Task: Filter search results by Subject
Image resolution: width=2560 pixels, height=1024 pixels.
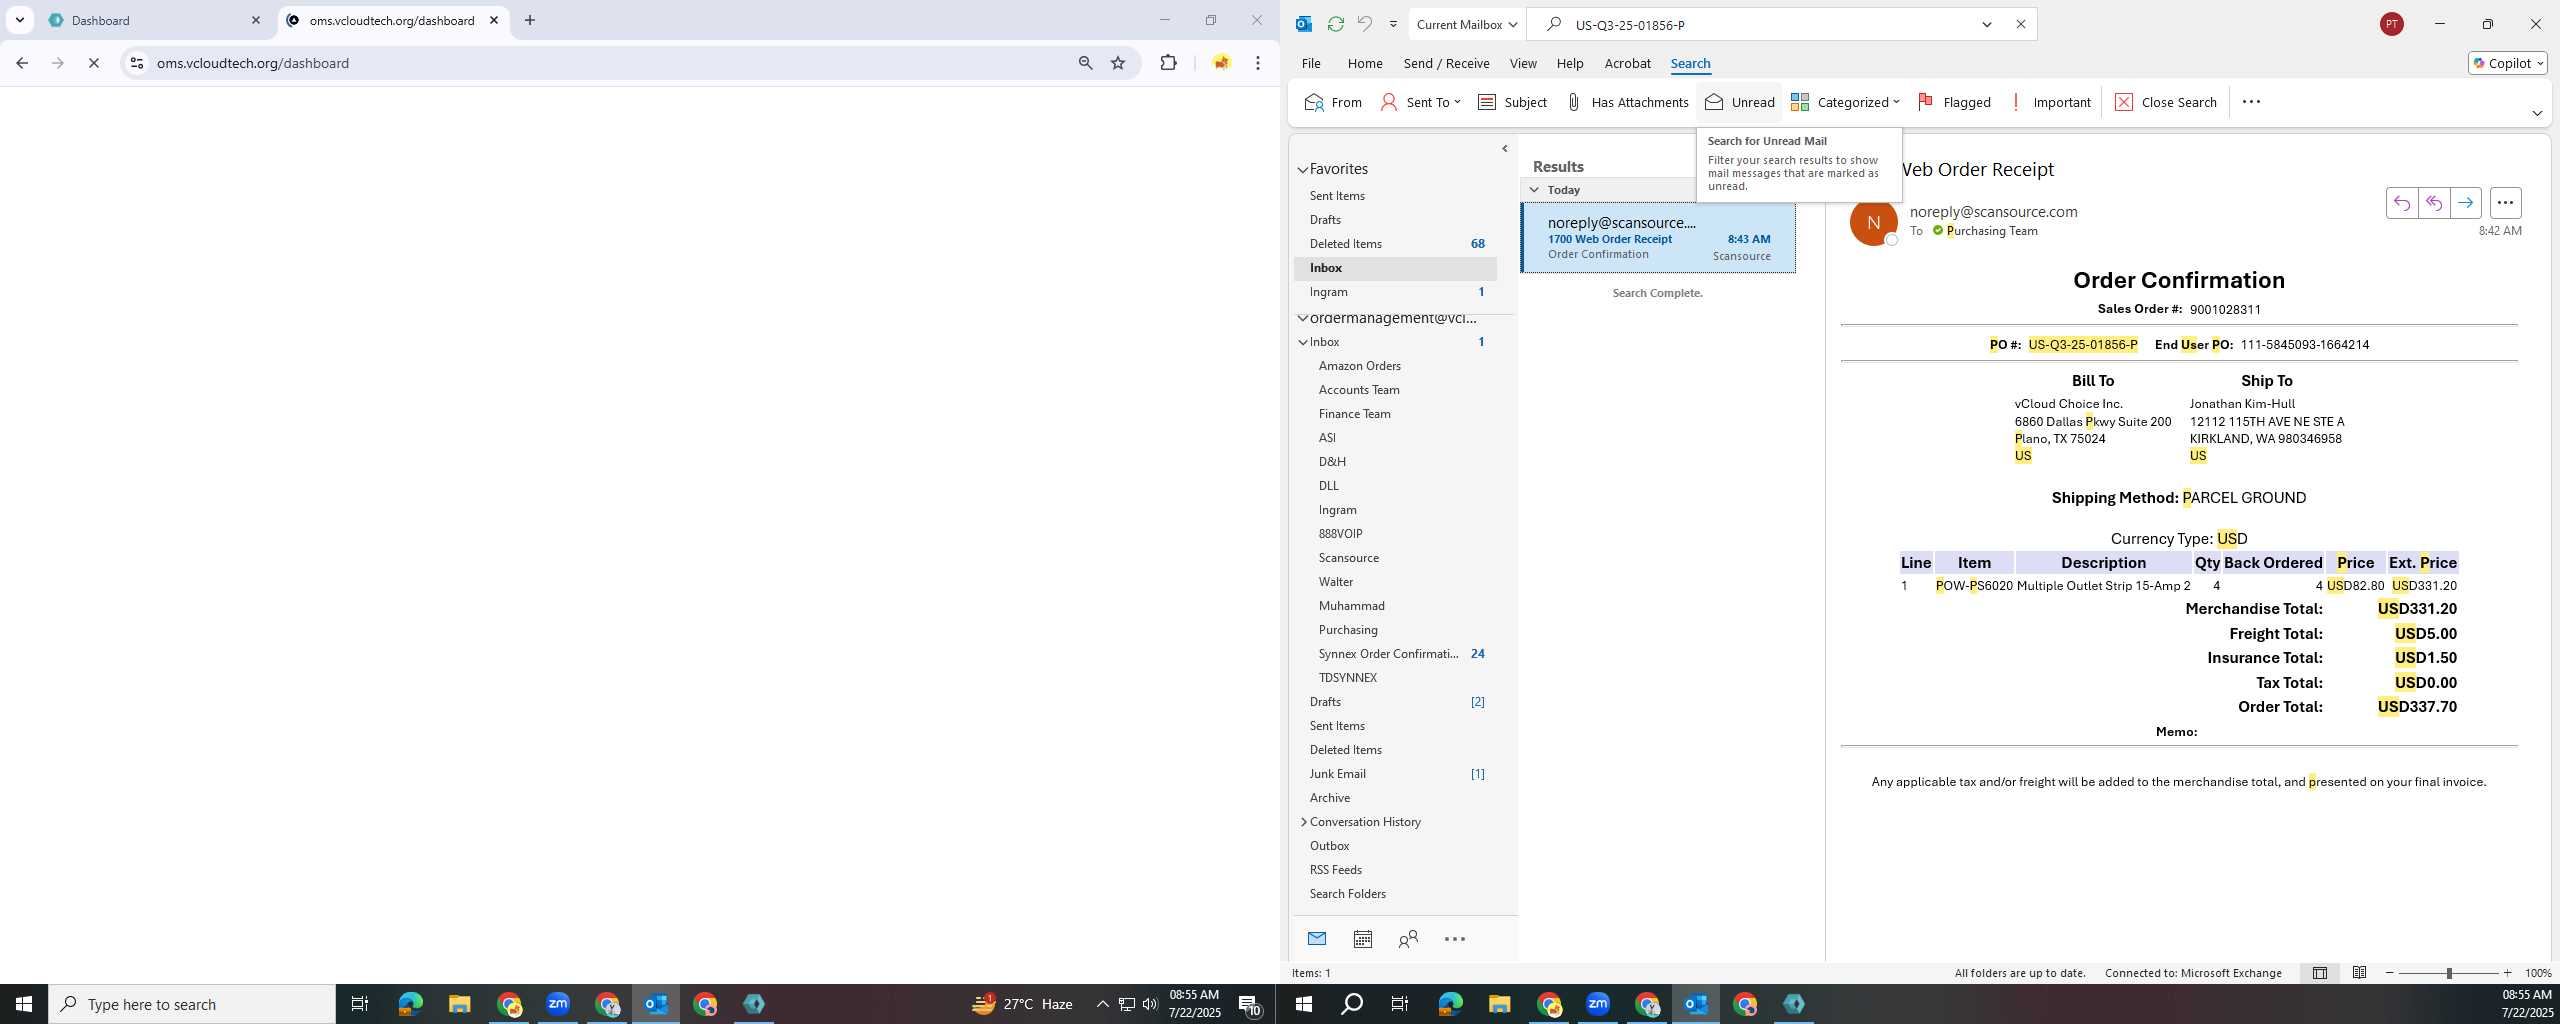Action: 1512,102
